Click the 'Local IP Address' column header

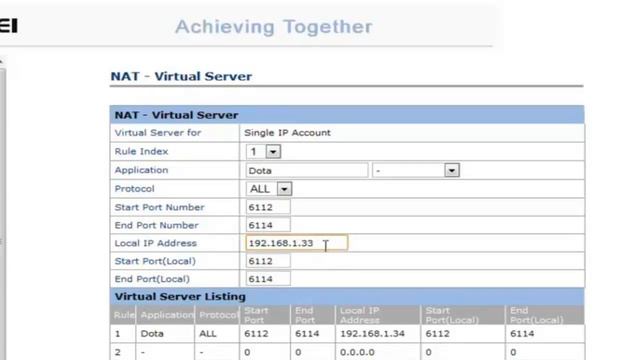(360, 315)
